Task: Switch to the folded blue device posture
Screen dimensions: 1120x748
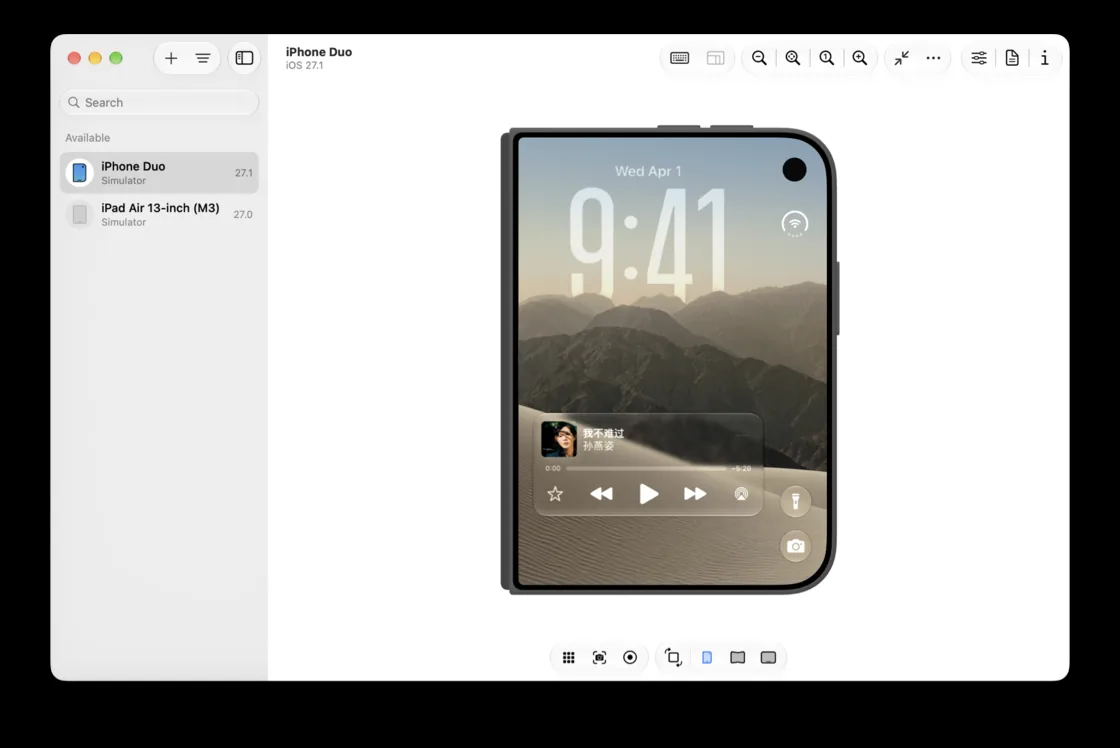Action: (x=707, y=657)
